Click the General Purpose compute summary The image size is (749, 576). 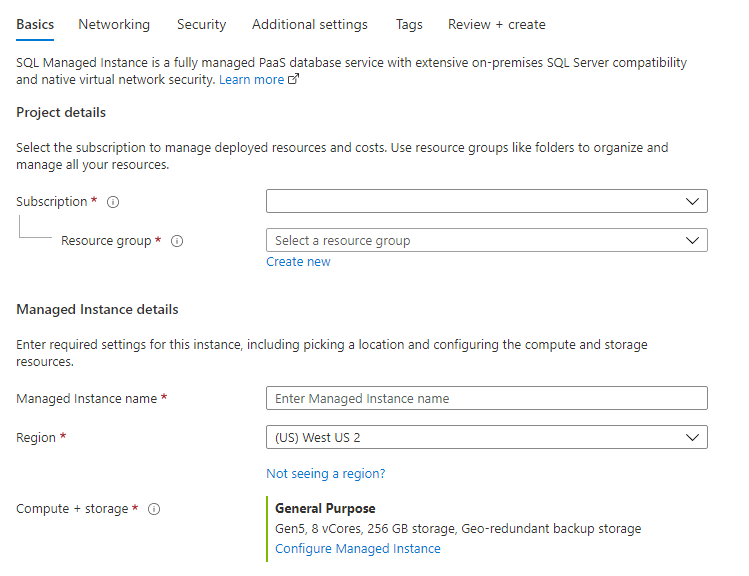coord(325,509)
